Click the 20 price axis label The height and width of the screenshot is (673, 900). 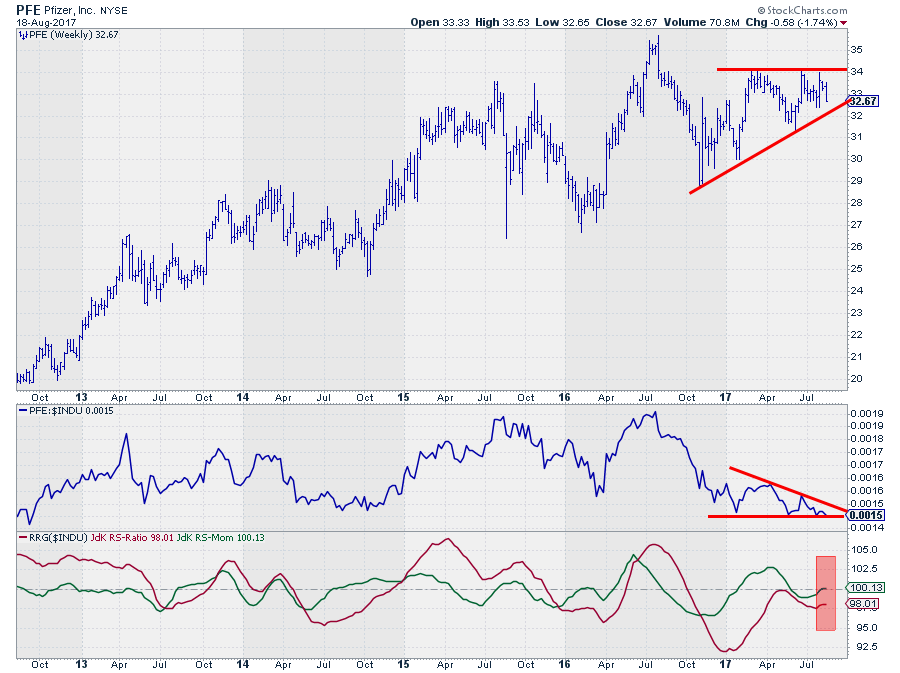click(x=856, y=379)
